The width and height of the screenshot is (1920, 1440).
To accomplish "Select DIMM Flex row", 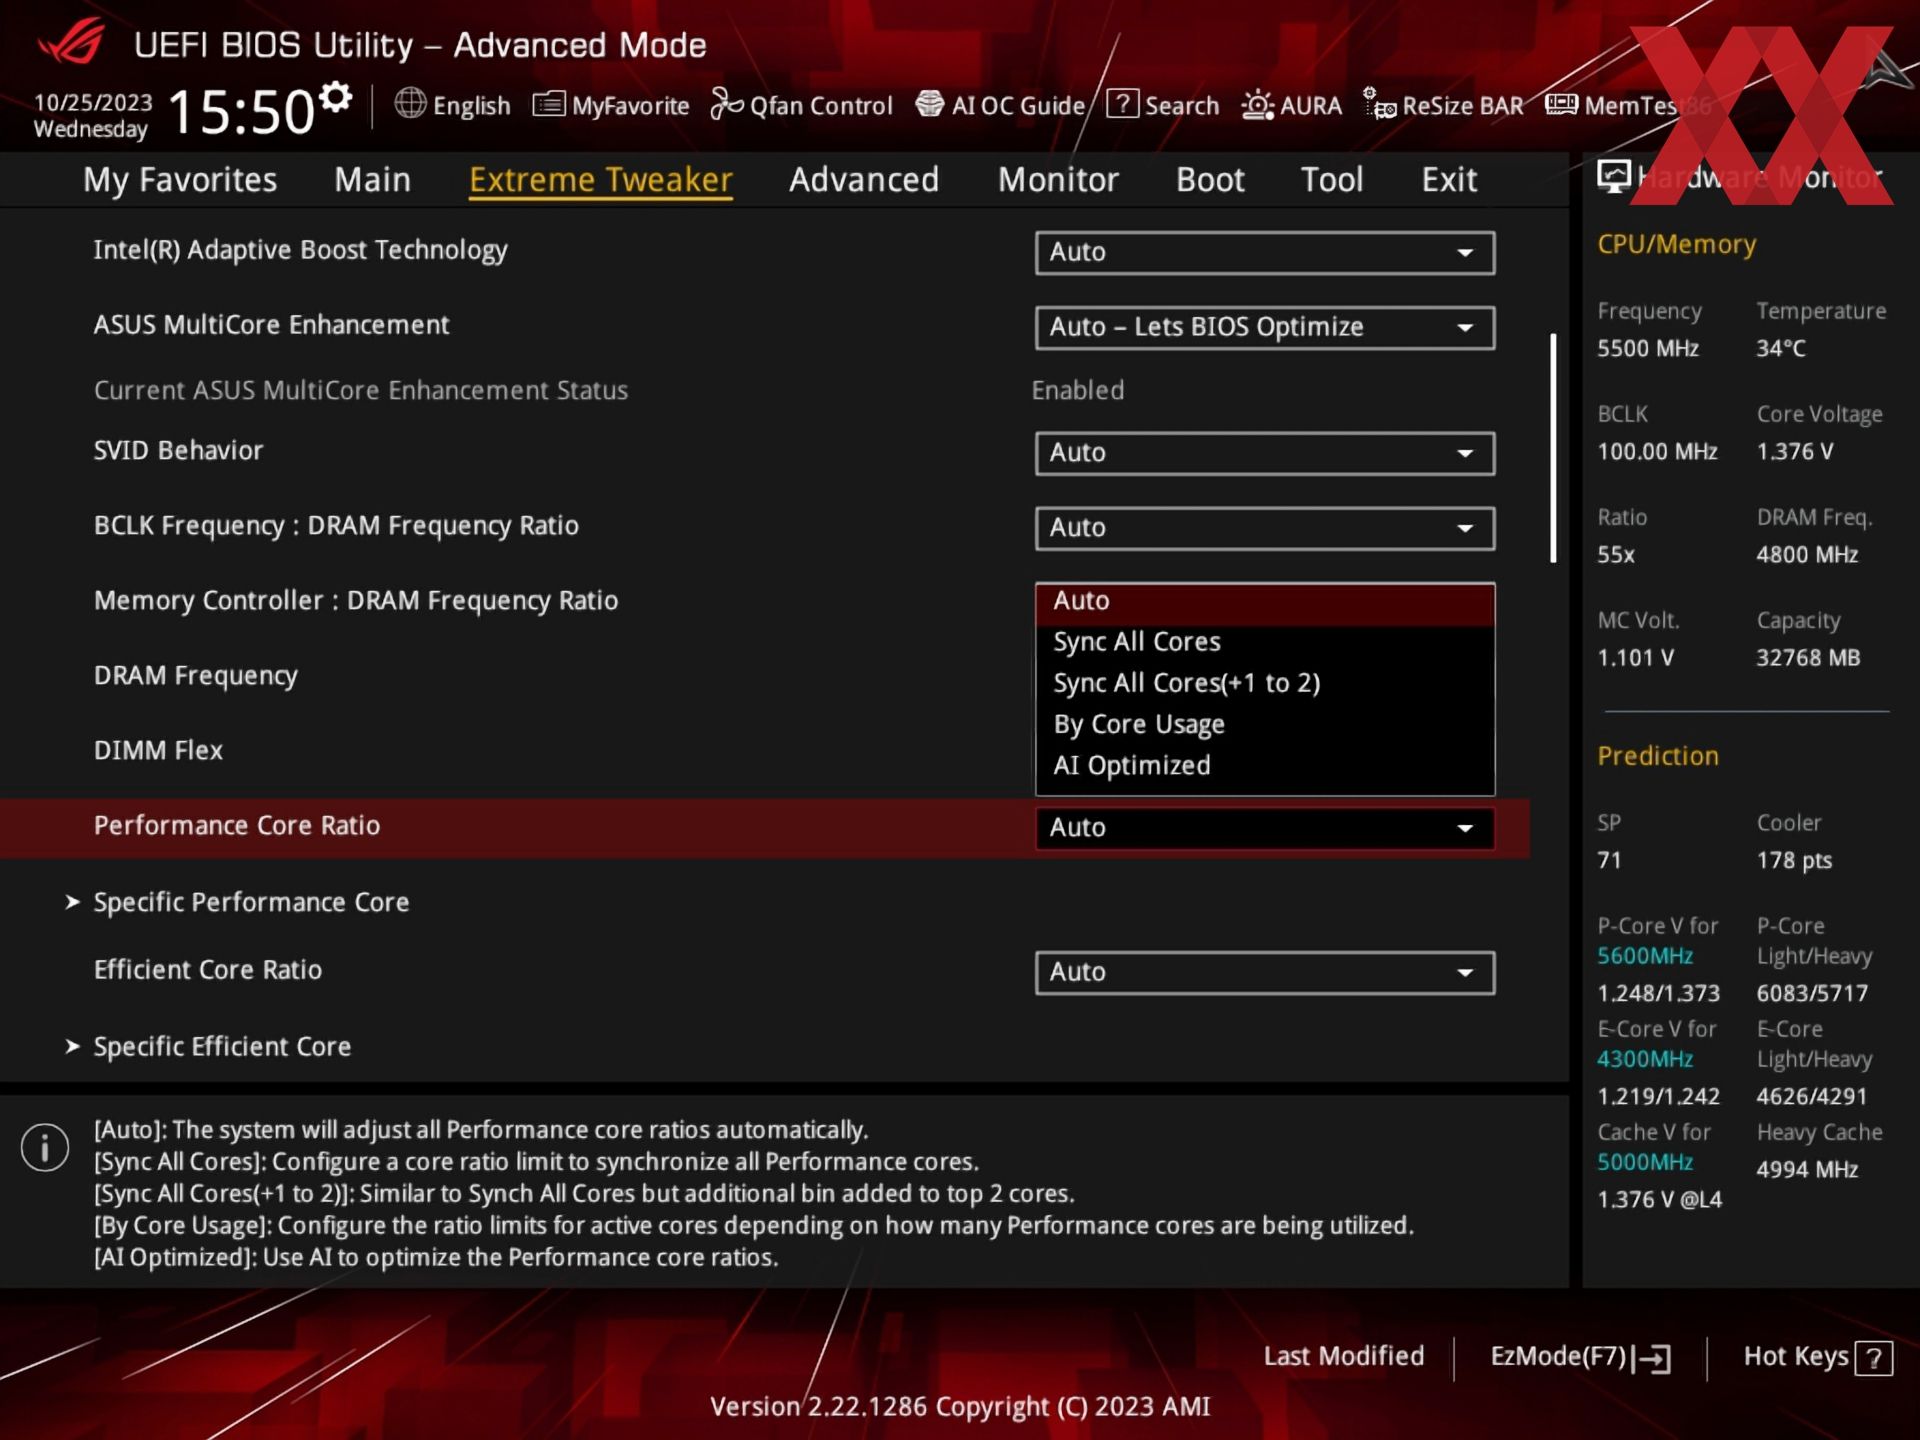I will (x=158, y=750).
